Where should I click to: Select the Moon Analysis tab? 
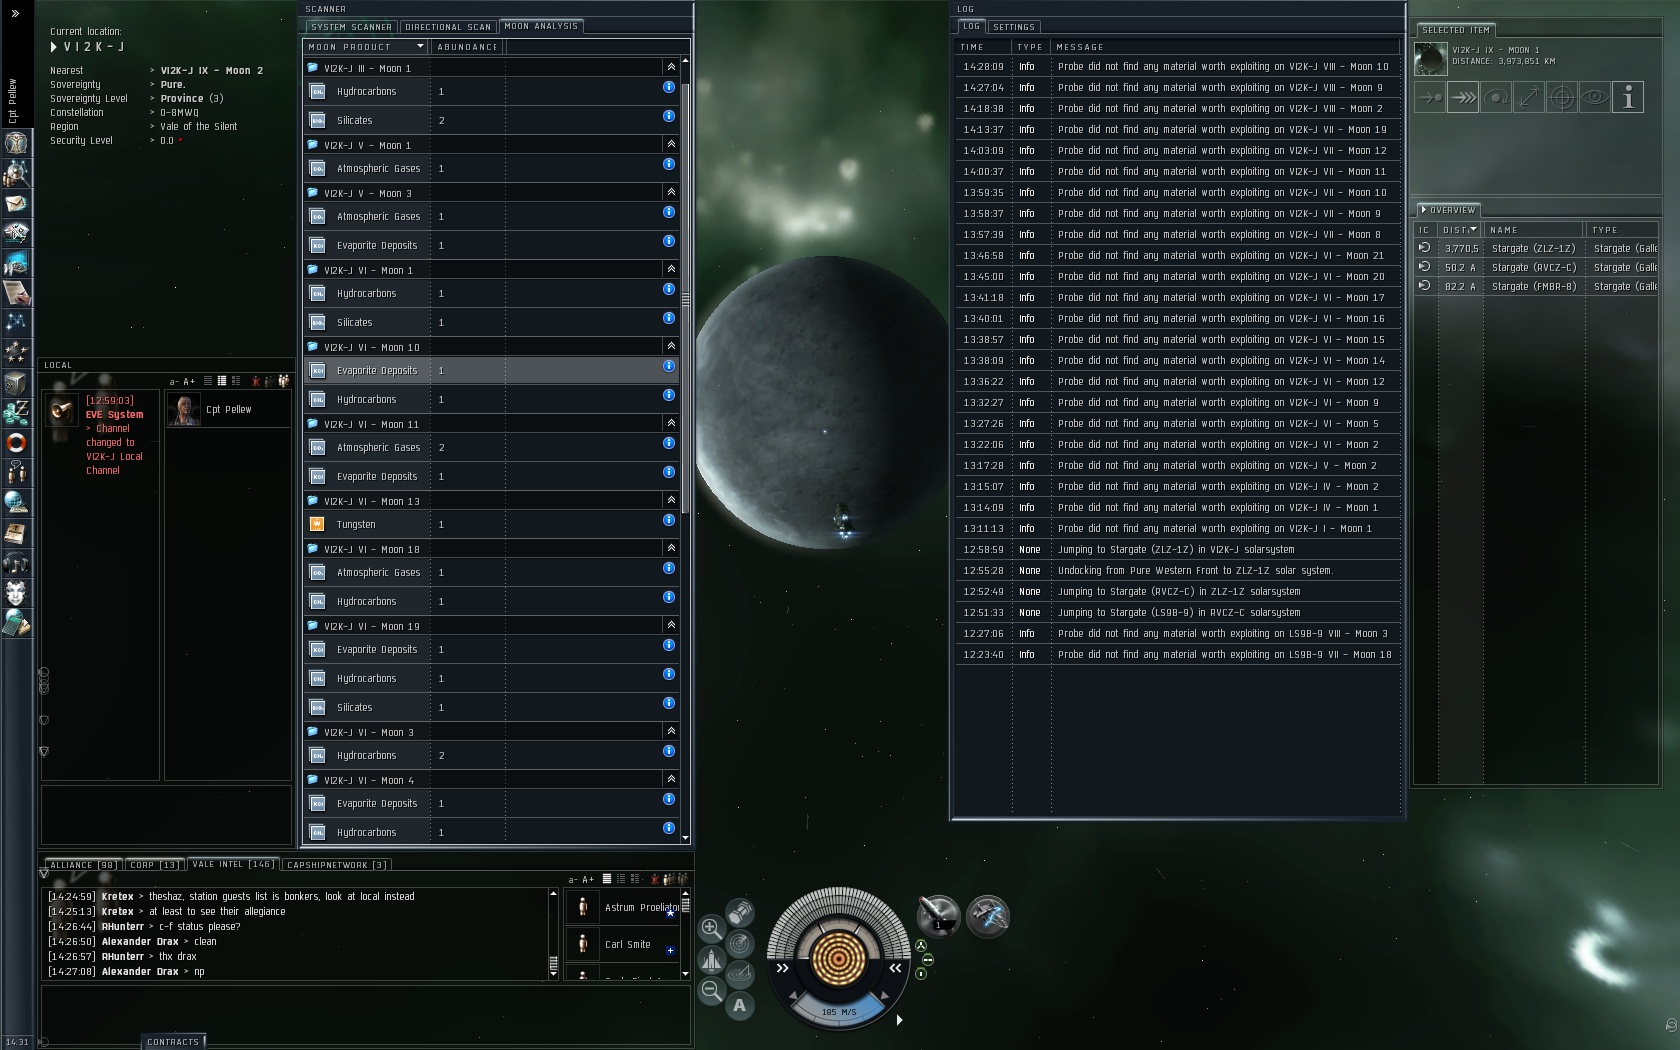pyautogui.click(x=541, y=26)
